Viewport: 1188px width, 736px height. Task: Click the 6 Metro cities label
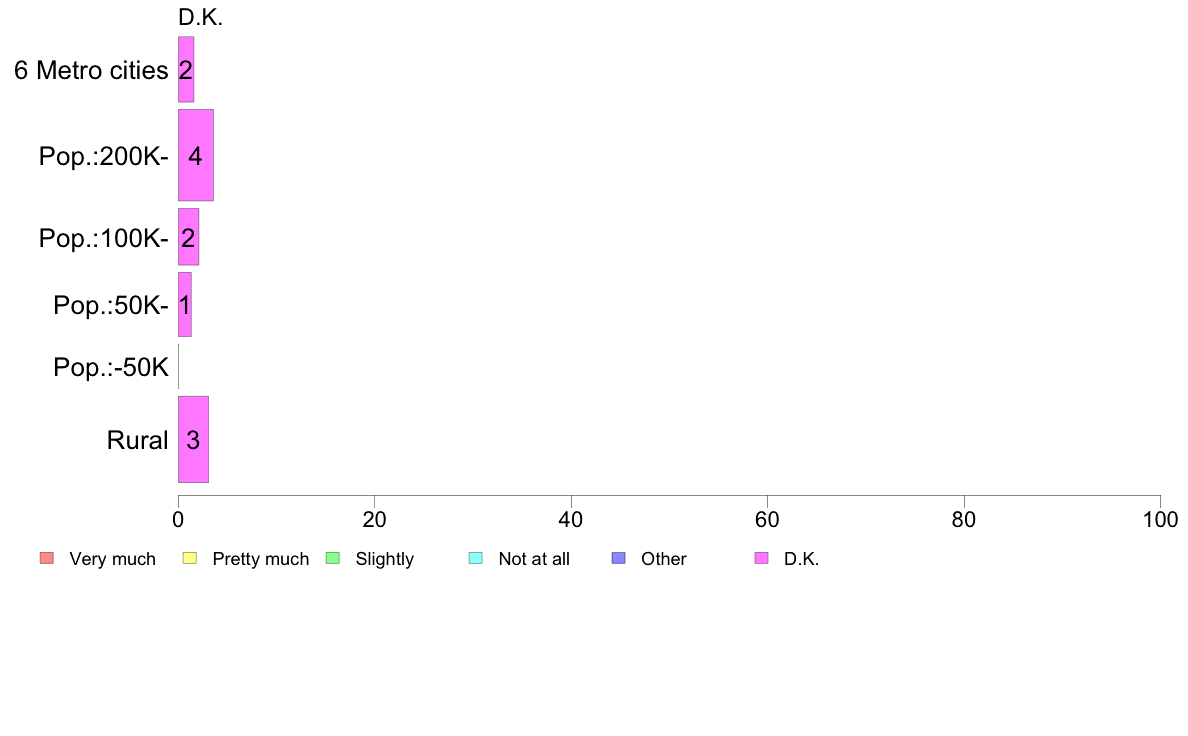tap(91, 70)
